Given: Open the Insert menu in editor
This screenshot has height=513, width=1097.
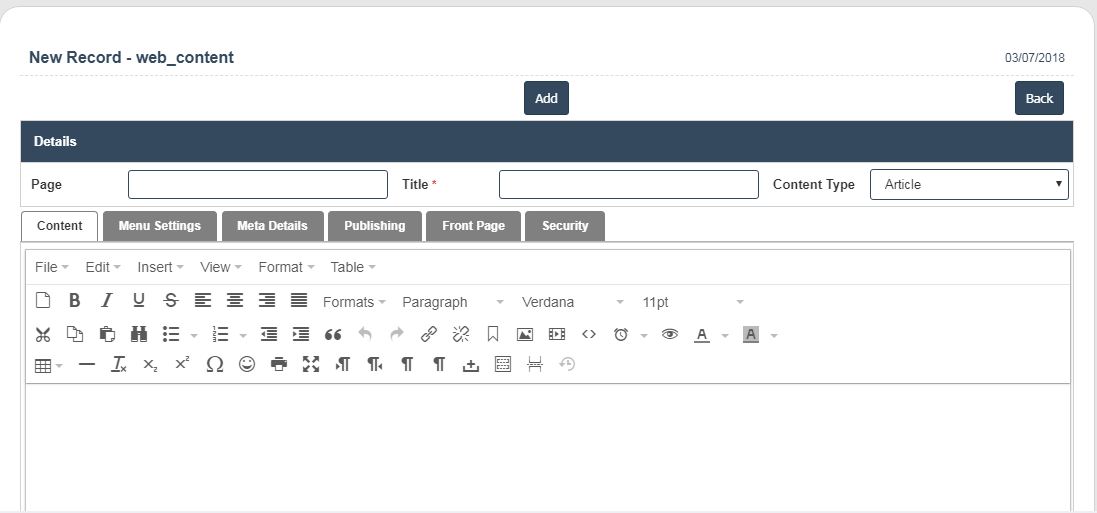Looking at the screenshot, I should click(x=160, y=267).
